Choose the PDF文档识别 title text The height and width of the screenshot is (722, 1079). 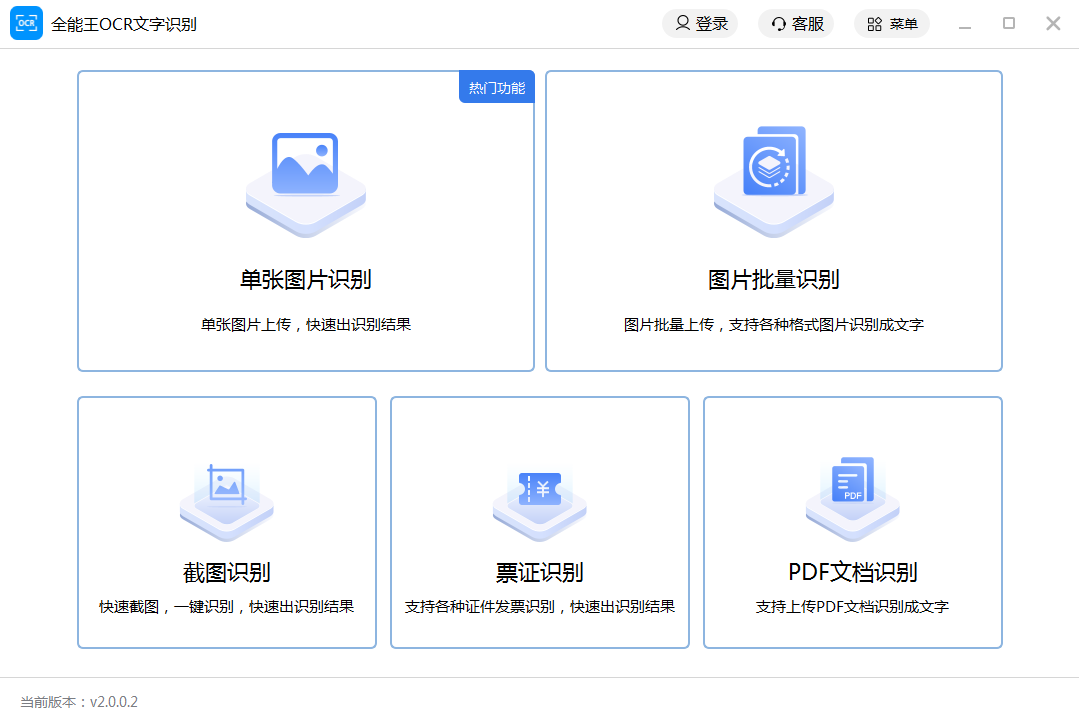(852, 573)
